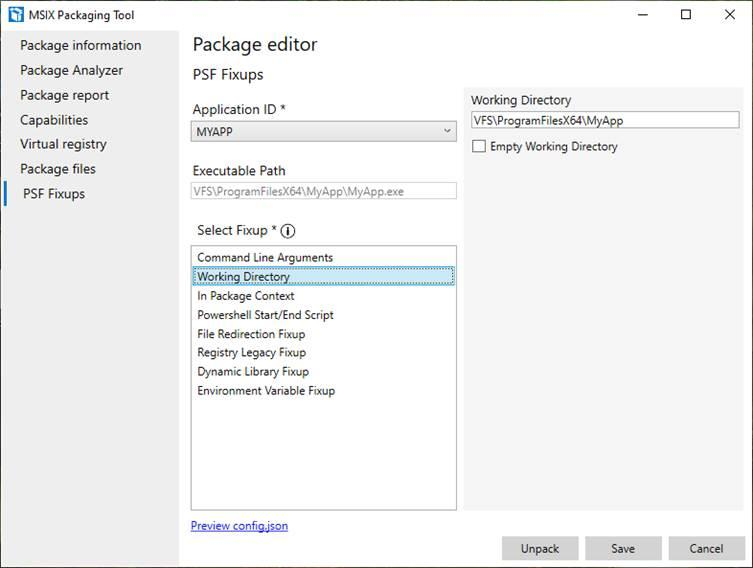Open the Package information section
Screen dimensions: 753x568
click(81, 45)
